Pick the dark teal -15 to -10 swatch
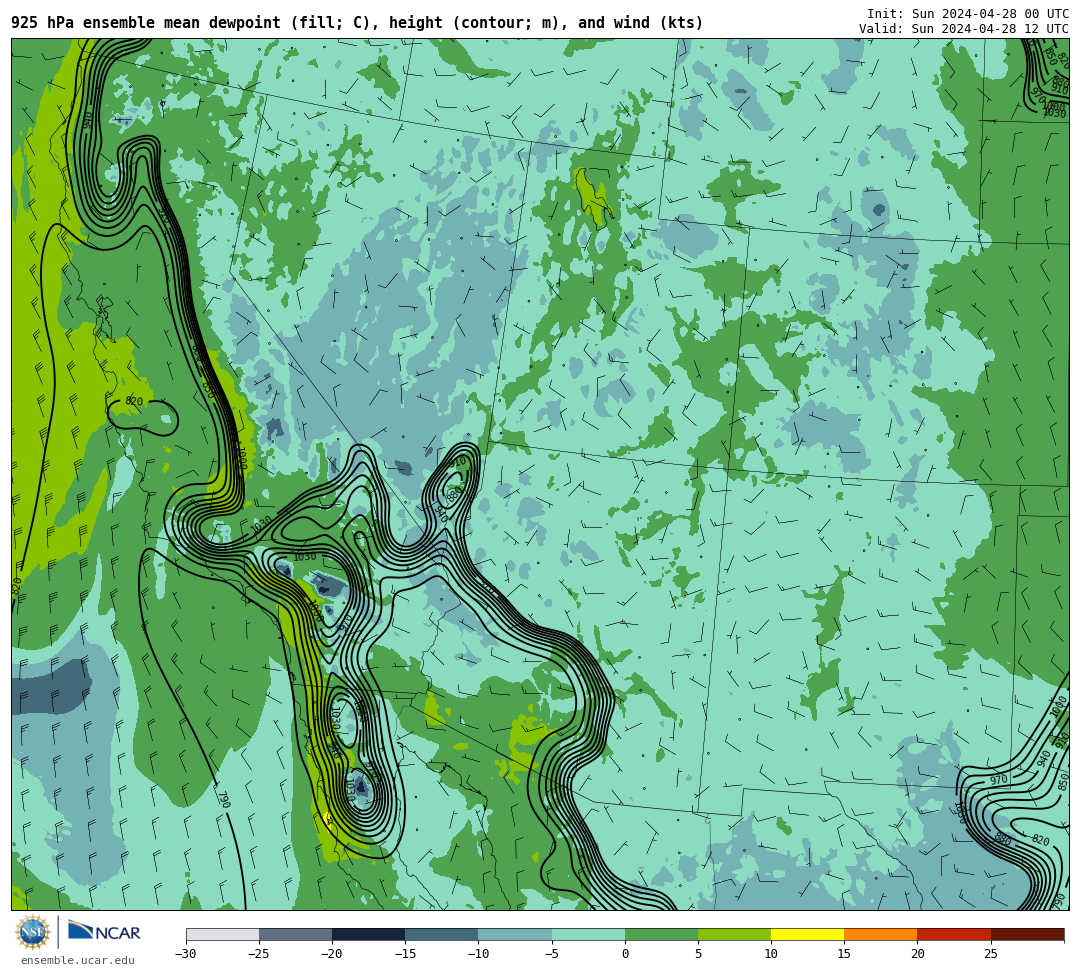The width and height of the screenshot is (1080, 973). click(x=442, y=934)
